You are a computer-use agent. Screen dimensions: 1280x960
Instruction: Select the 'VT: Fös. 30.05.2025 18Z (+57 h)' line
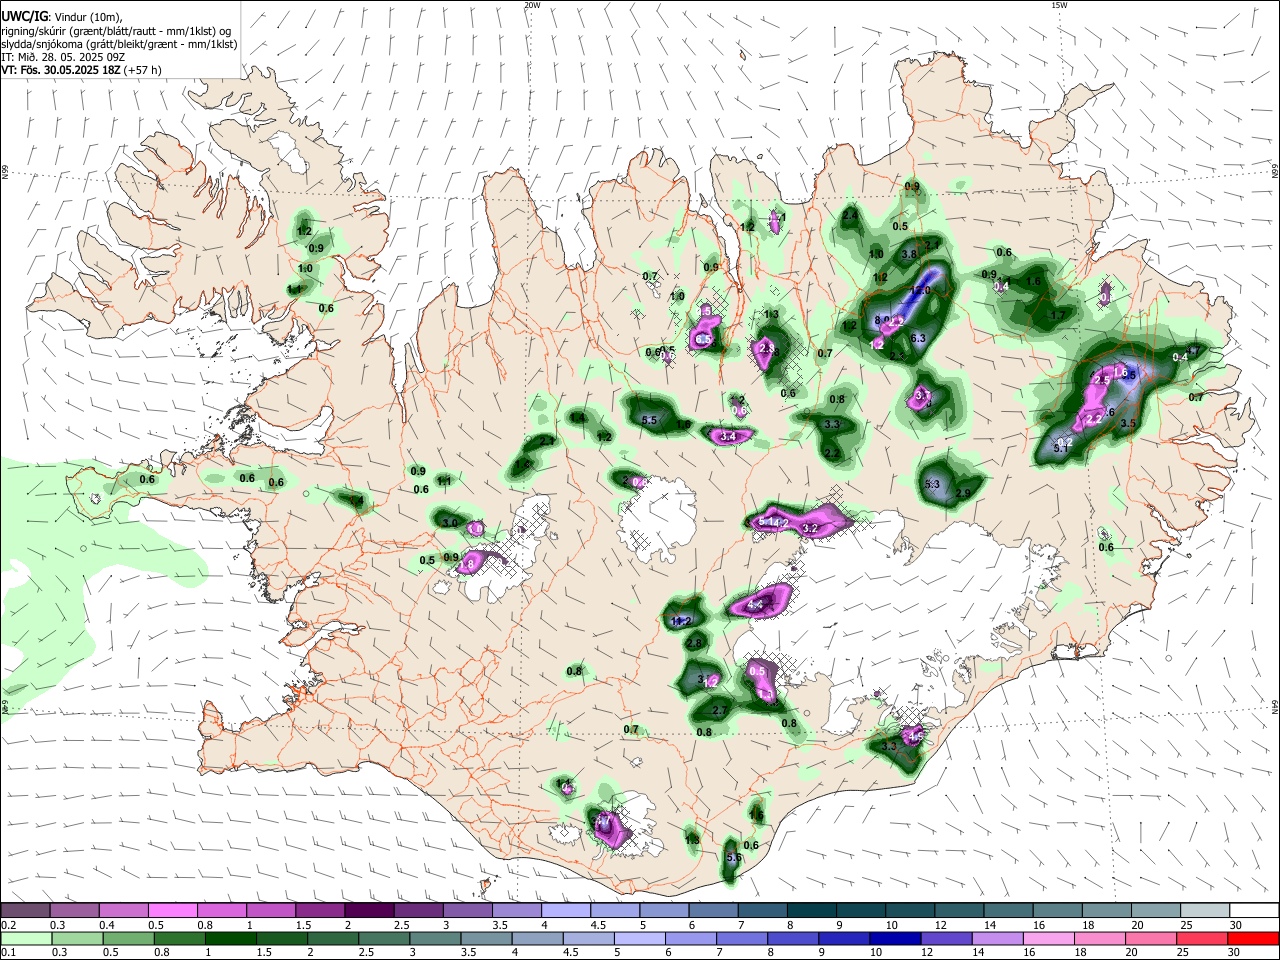pos(81,70)
